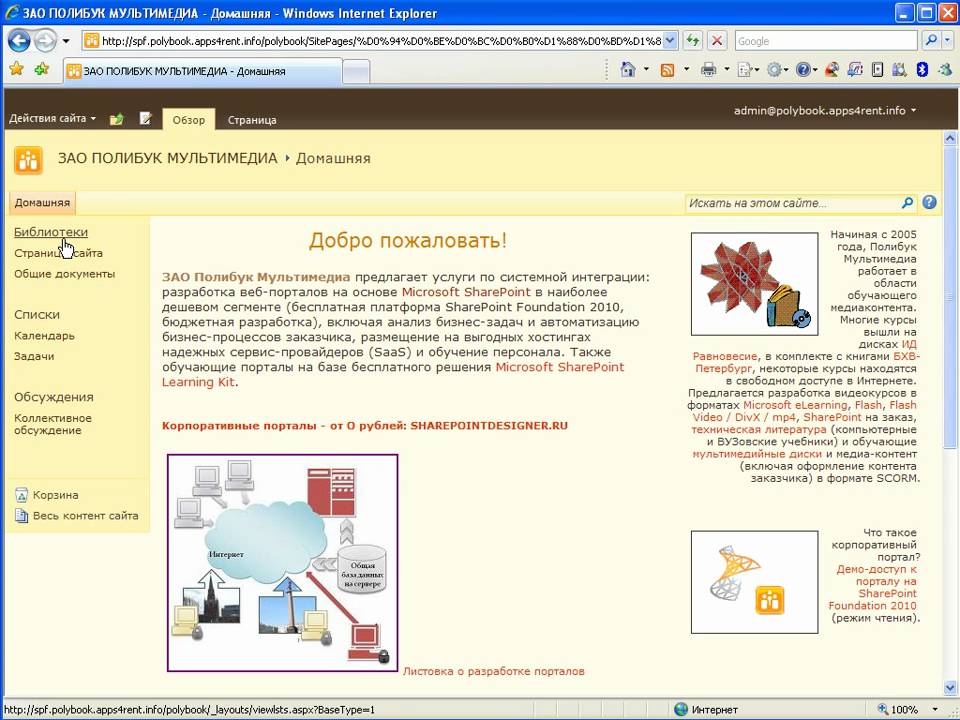
Task: Open the Календарь list
Action: click(44, 336)
